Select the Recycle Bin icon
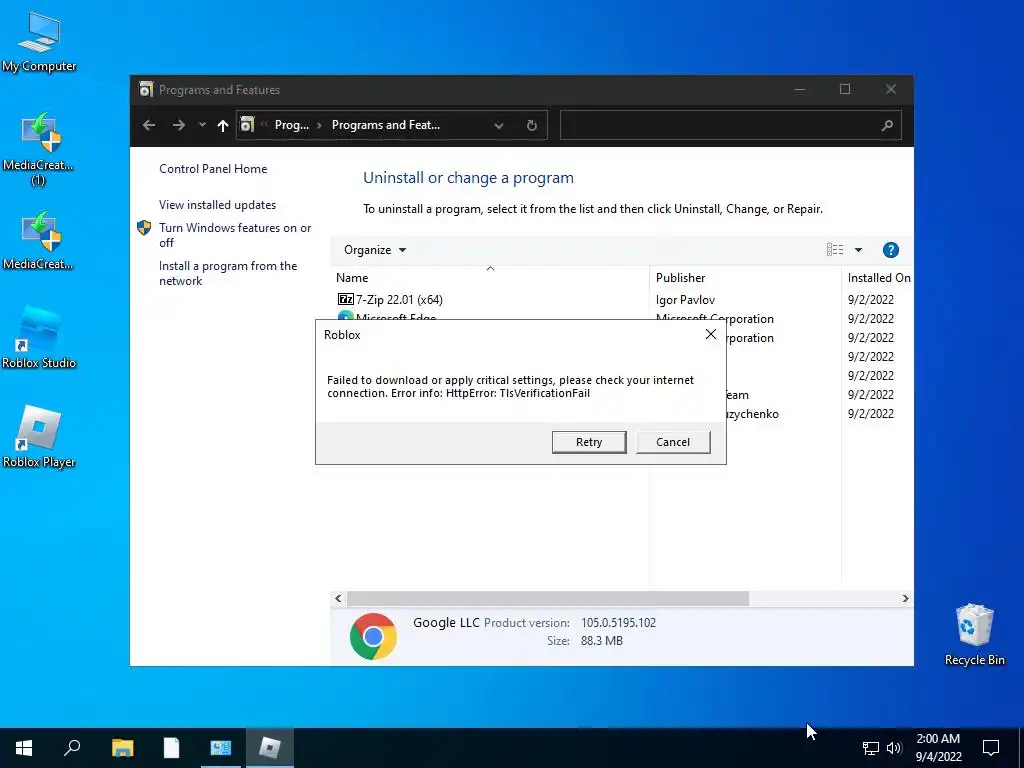Screen dimensions: 1024x768 pos(974,634)
